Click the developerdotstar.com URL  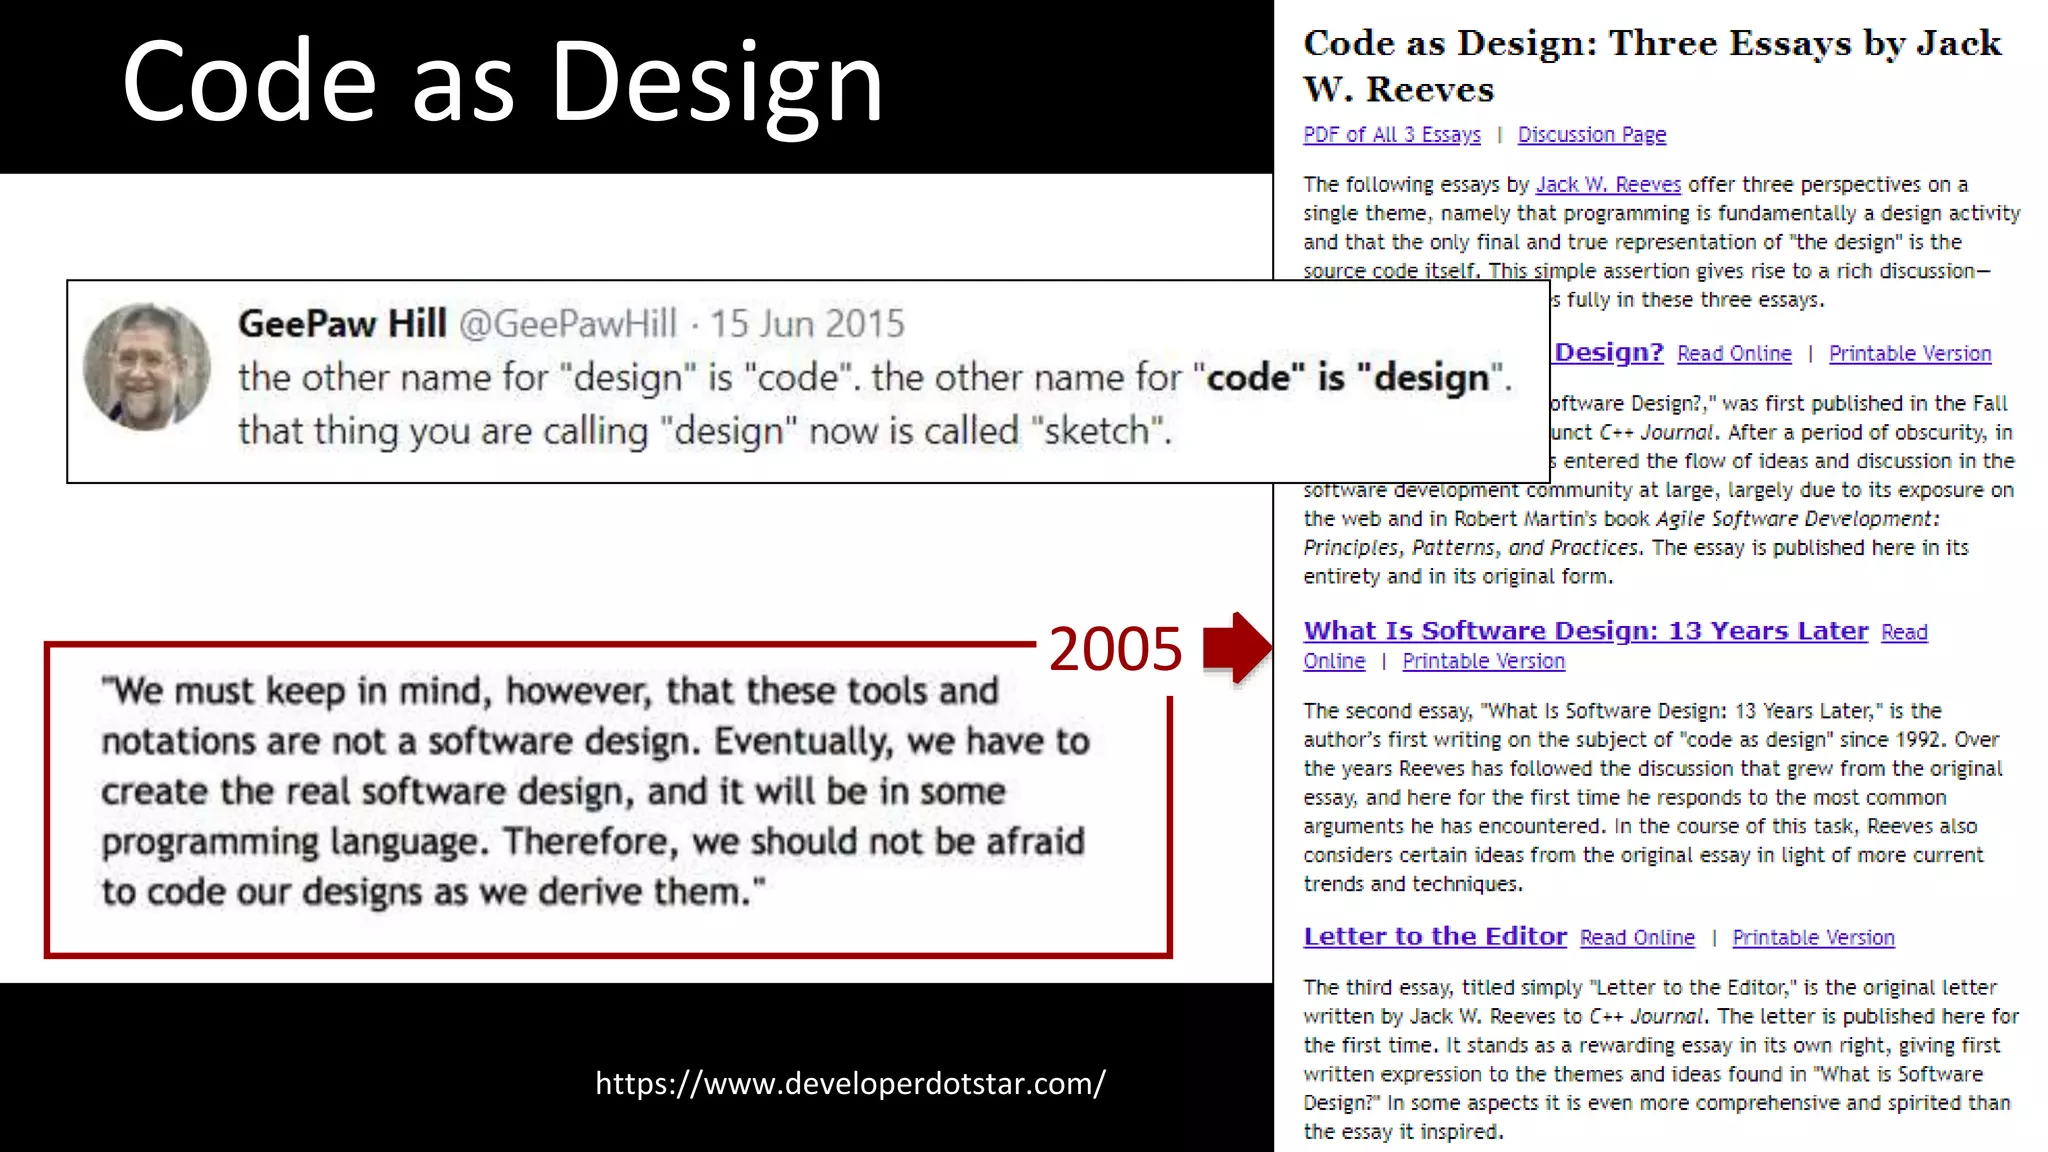point(850,1084)
